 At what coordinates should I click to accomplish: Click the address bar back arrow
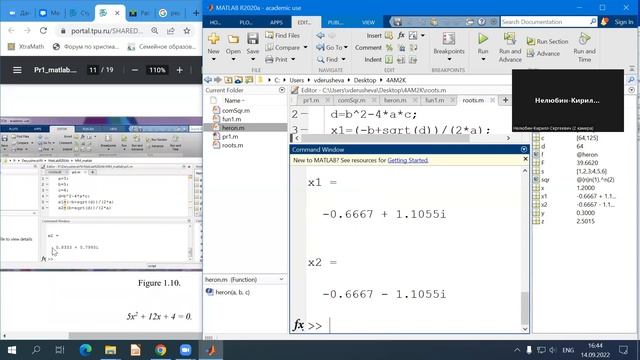[208, 80]
